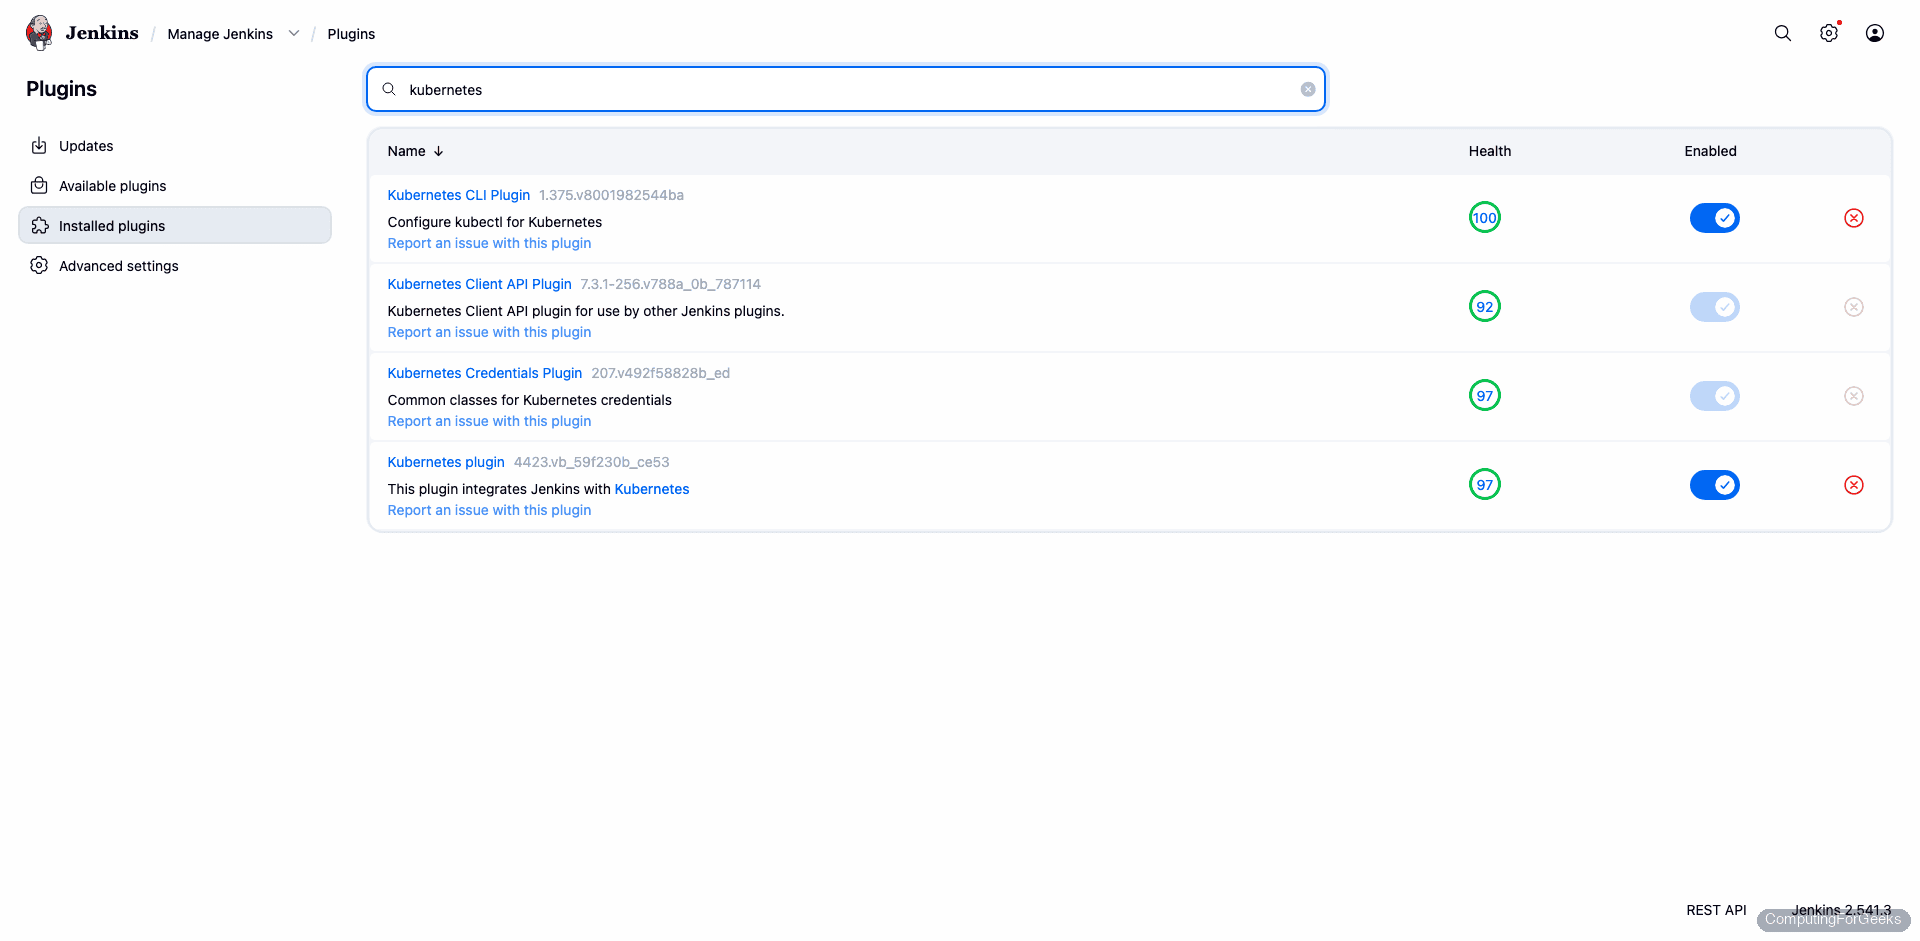Click Plugins in the breadcrumb
This screenshot has height=941, width=1920.
[x=351, y=33]
